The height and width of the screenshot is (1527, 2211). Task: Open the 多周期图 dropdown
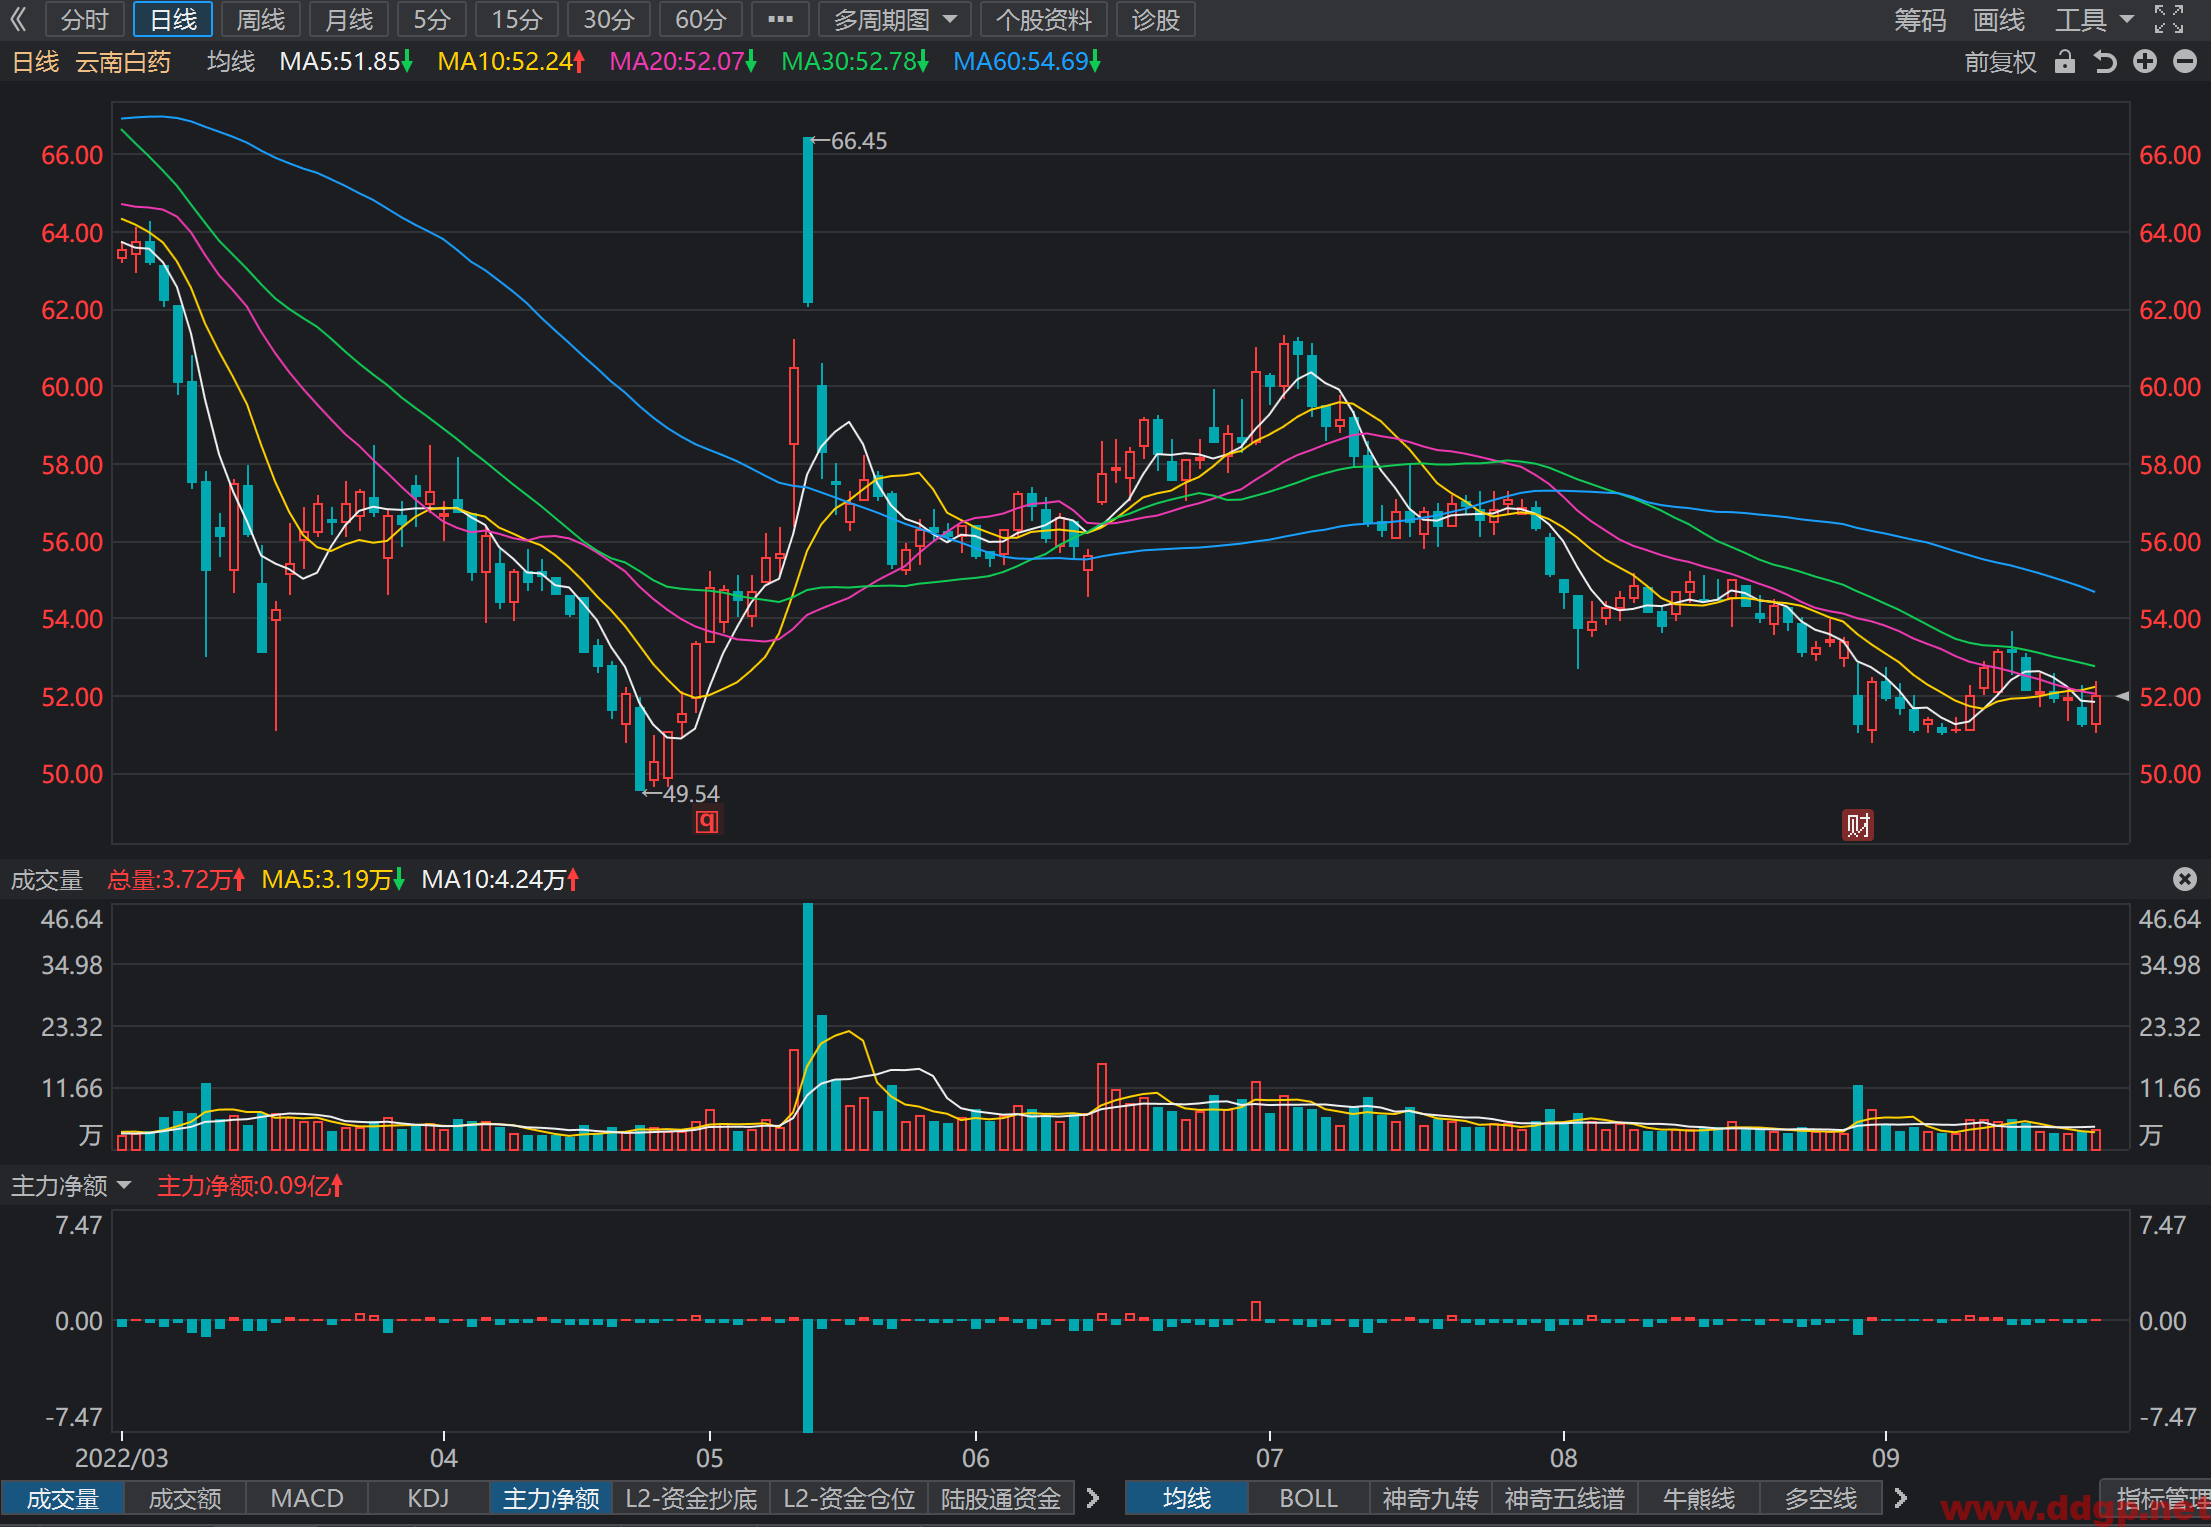click(894, 19)
